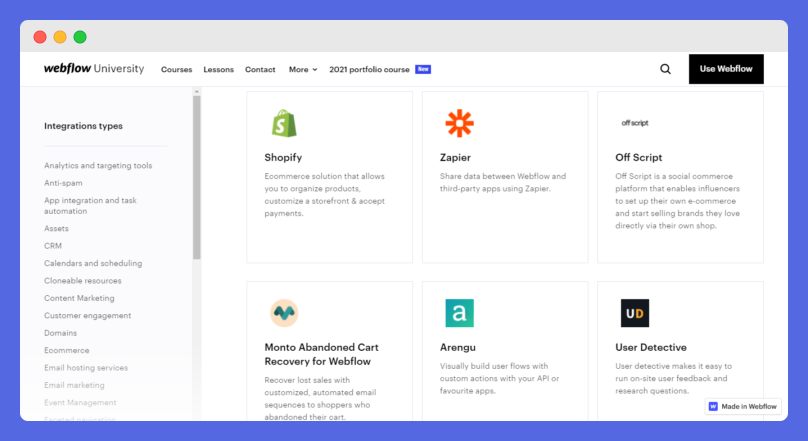808x441 pixels.
Task: Click the Monto wave logo
Action: click(x=284, y=313)
